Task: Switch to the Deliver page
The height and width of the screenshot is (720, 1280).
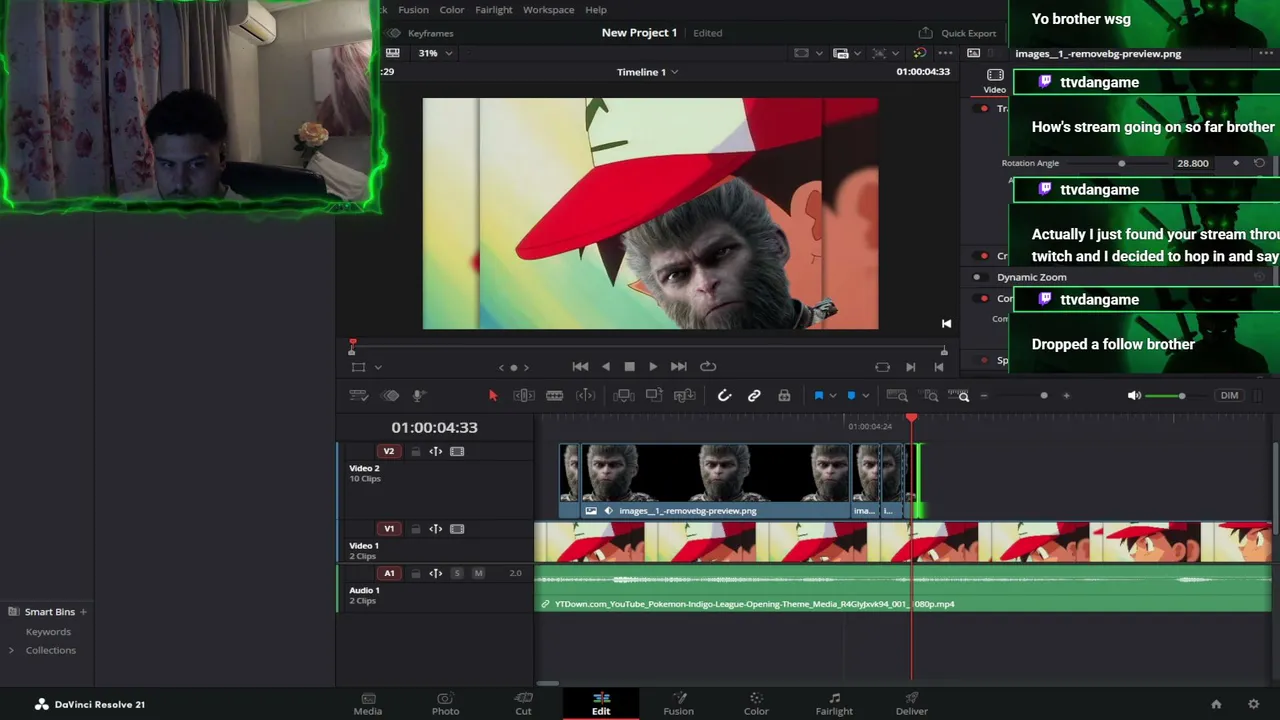Action: [x=912, y=704]
